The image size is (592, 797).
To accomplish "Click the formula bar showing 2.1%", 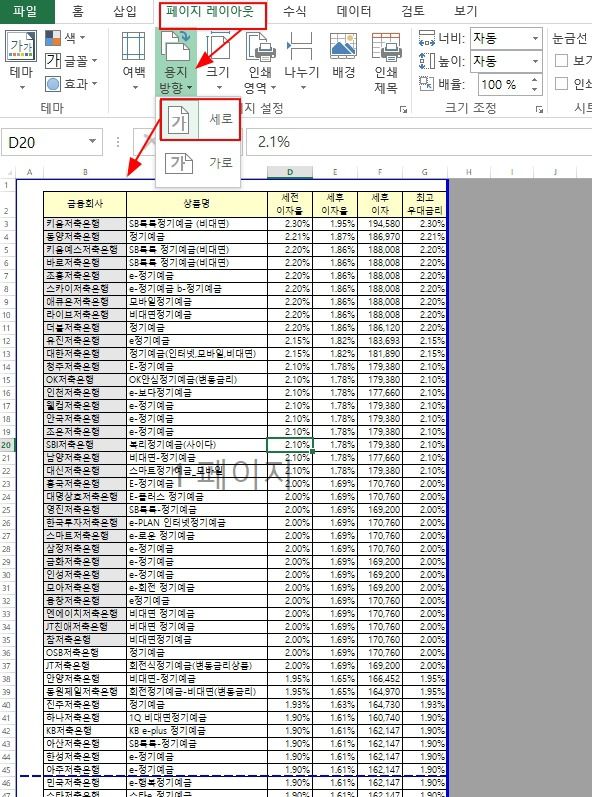I will tap(419, 142).
